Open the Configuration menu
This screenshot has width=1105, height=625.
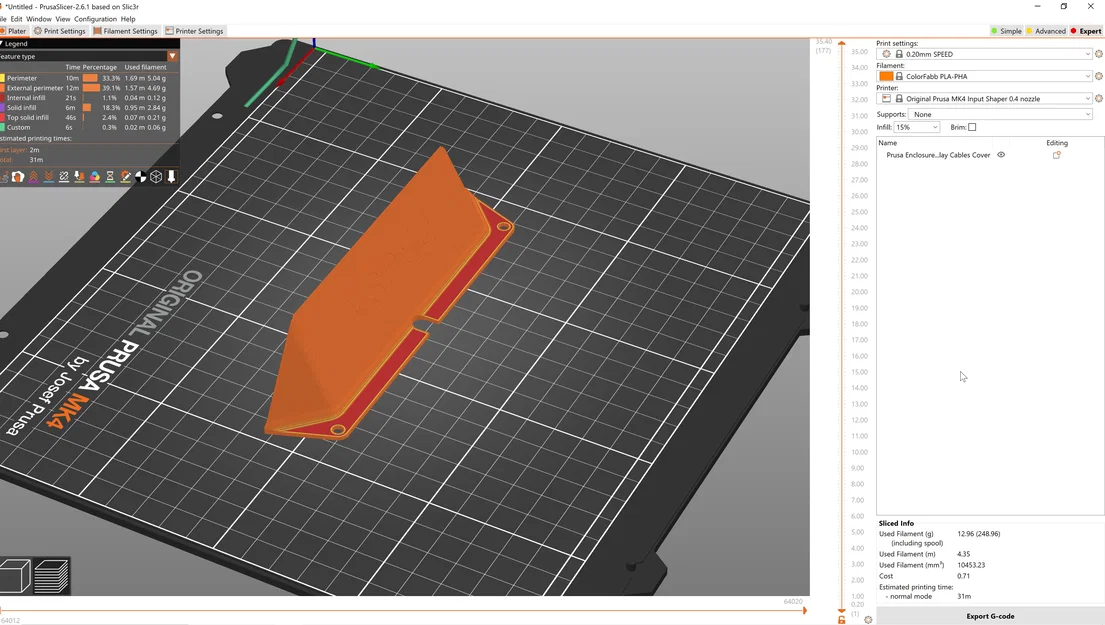[95, 18]
